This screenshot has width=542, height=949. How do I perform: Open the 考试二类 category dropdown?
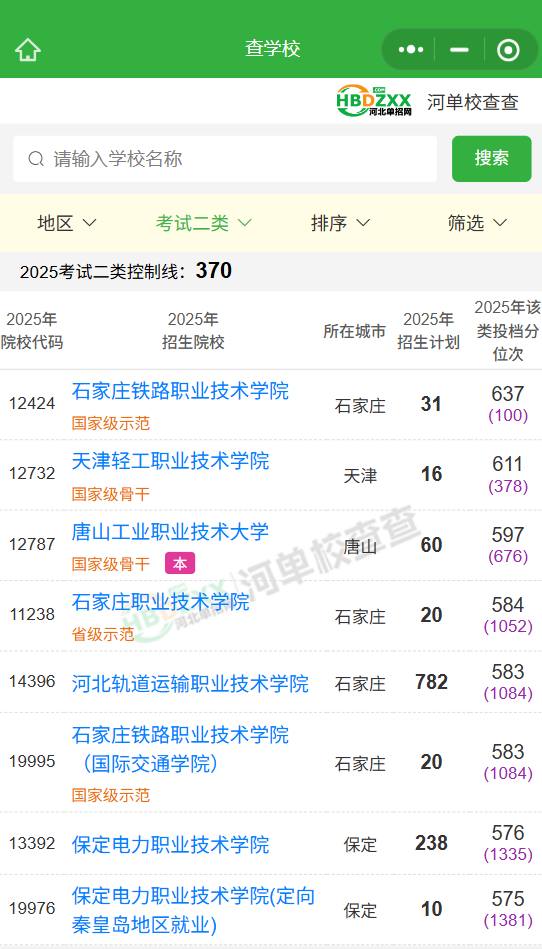[x=203, y=223]
